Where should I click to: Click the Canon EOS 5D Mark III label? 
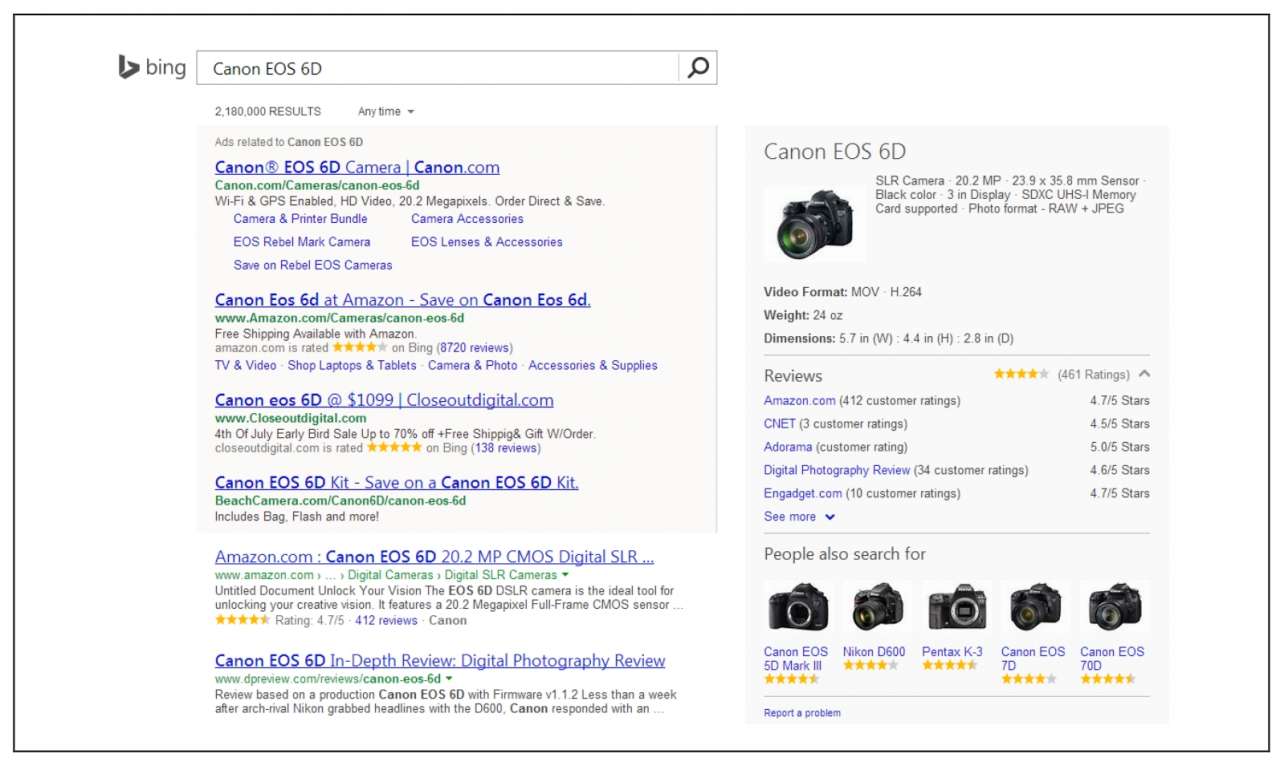pos(796,658)
